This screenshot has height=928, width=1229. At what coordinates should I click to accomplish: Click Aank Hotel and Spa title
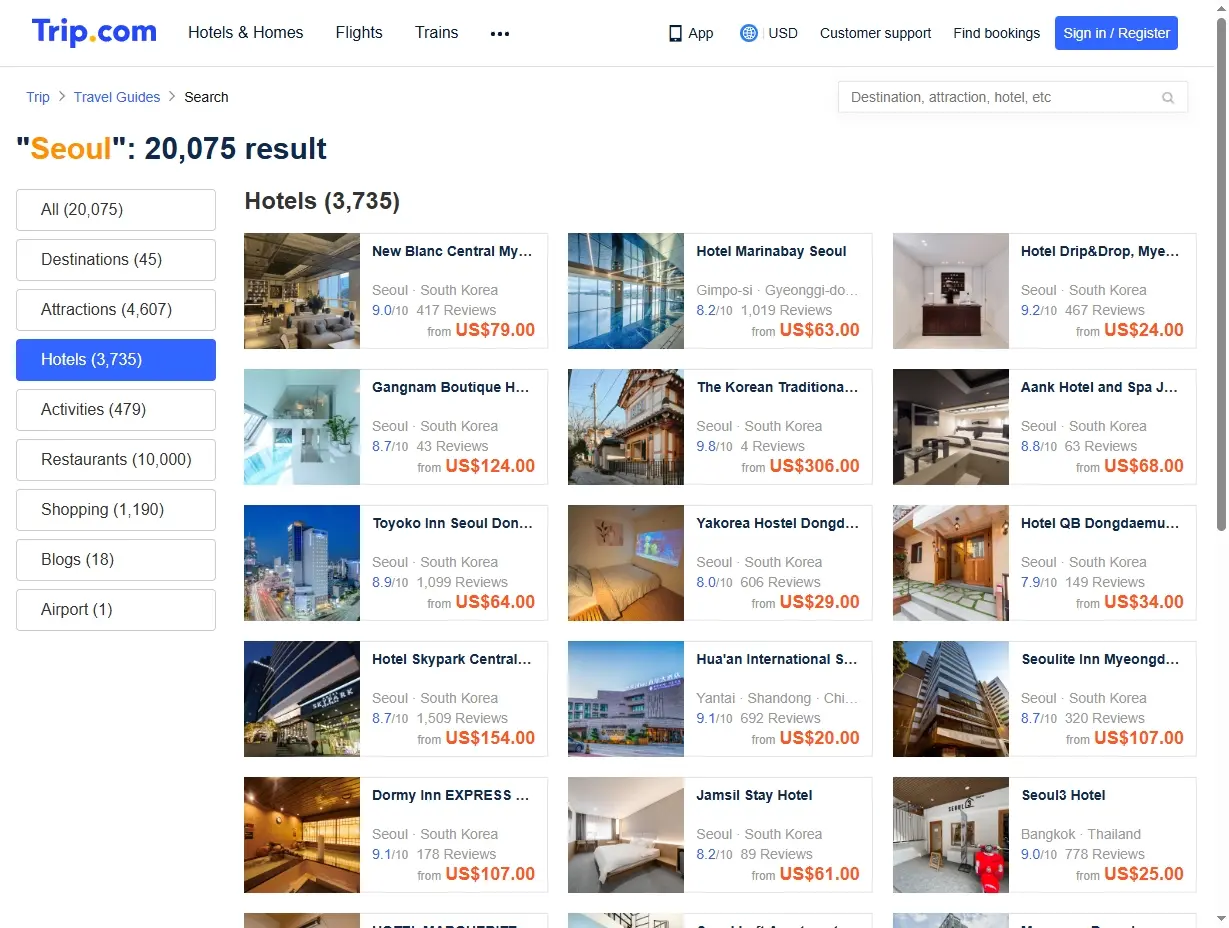click(1099, 388)
